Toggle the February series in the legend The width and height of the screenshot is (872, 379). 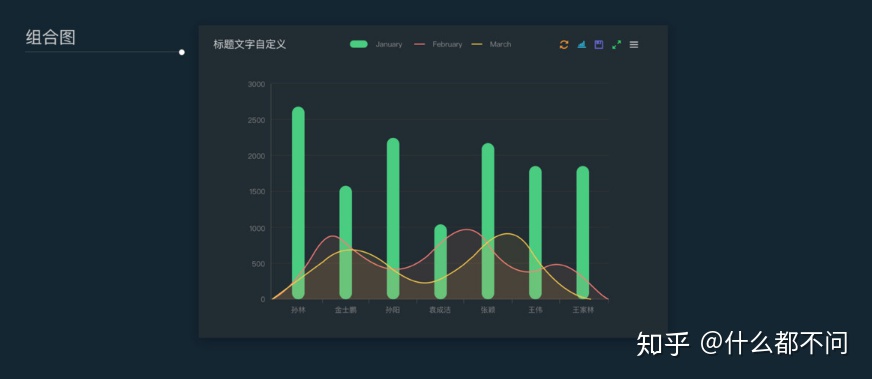(x=438, y=44)
